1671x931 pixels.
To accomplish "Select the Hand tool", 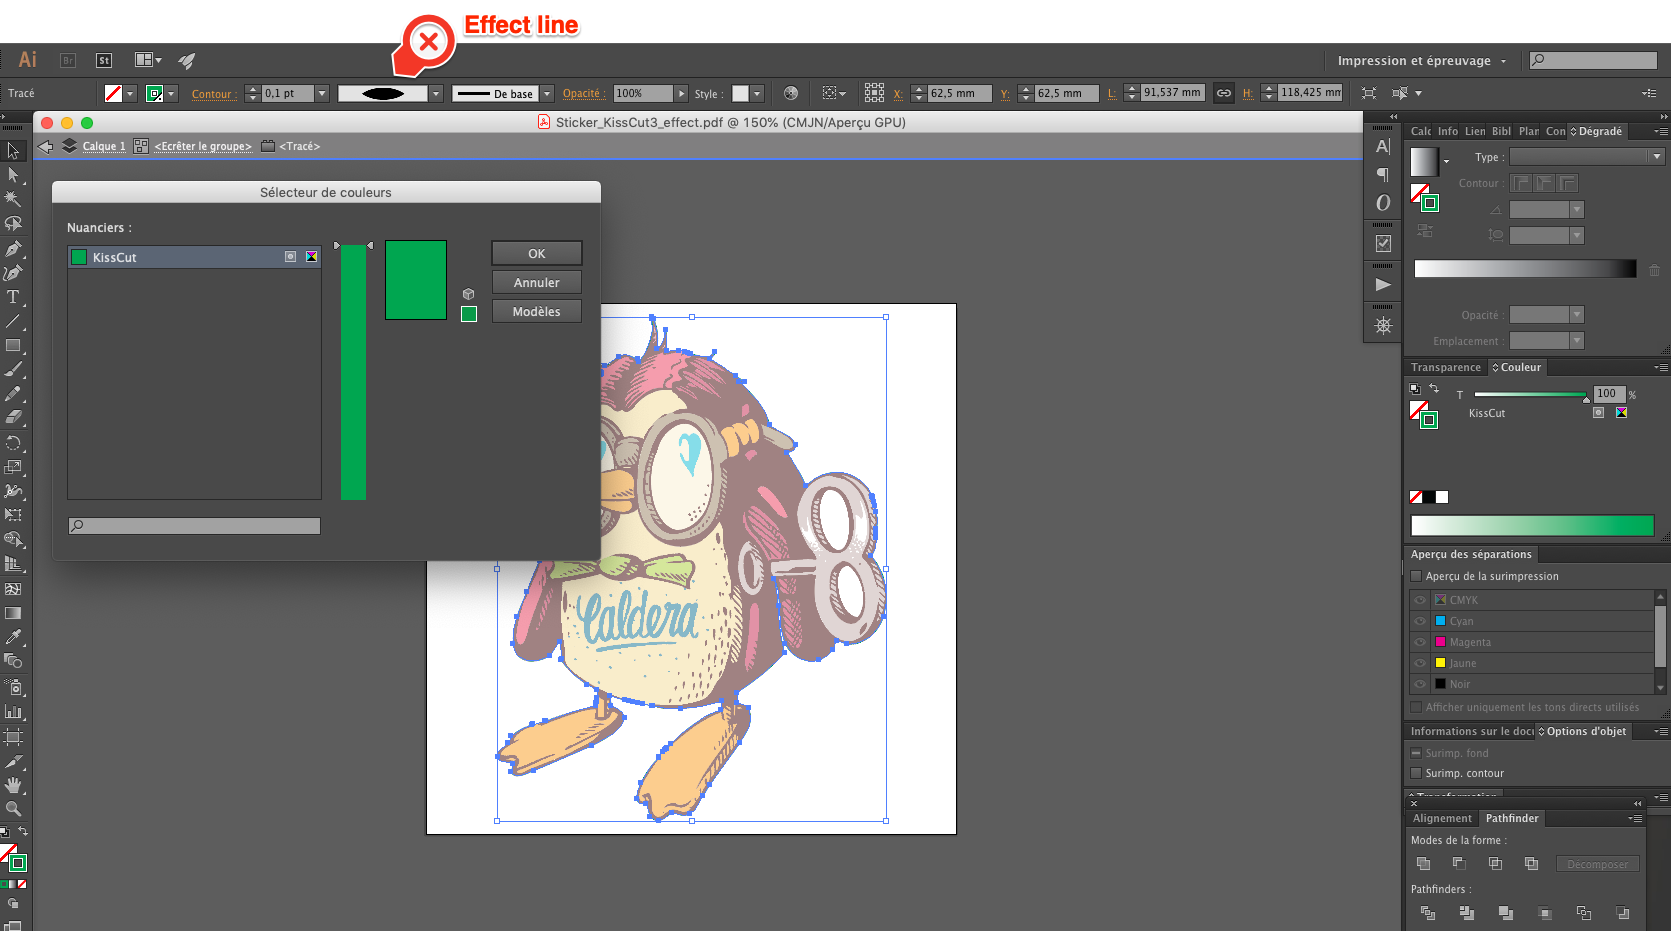I will click(13, 785).
